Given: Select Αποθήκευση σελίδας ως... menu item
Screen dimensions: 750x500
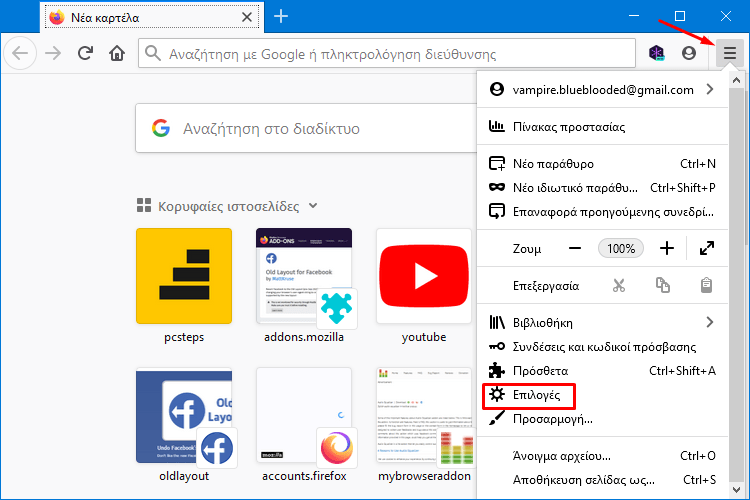Looking at the screenshot, I should tap(602, 479).
